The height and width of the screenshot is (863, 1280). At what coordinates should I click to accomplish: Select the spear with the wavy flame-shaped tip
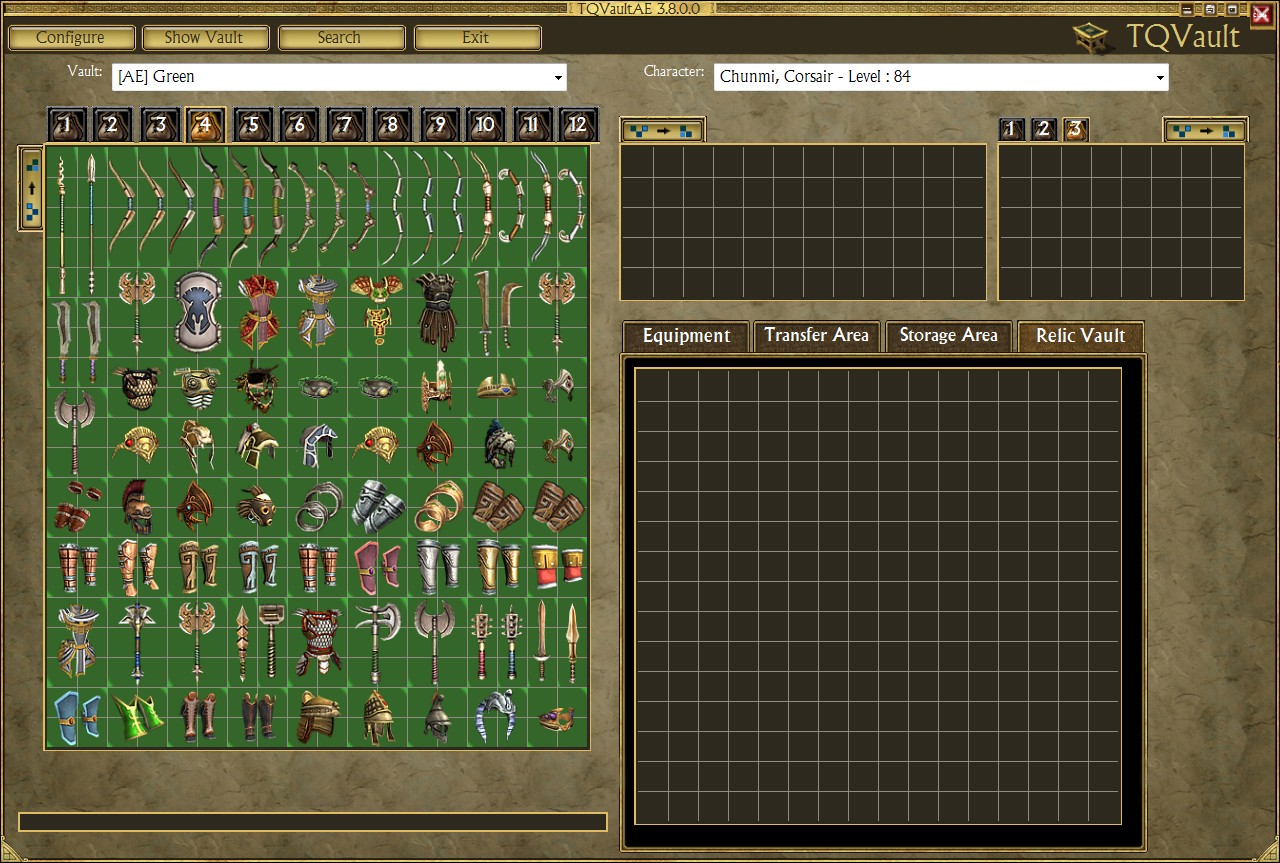[61, 223]
